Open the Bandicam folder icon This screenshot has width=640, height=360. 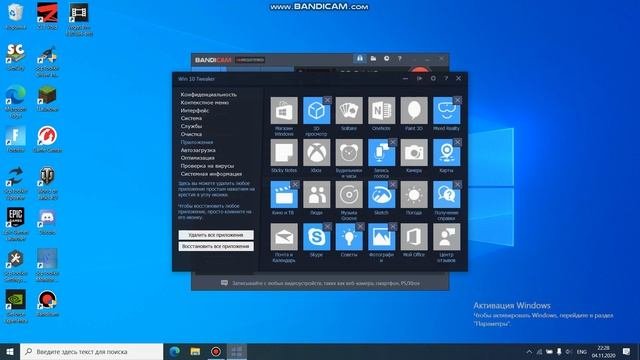tap(373, 59)
